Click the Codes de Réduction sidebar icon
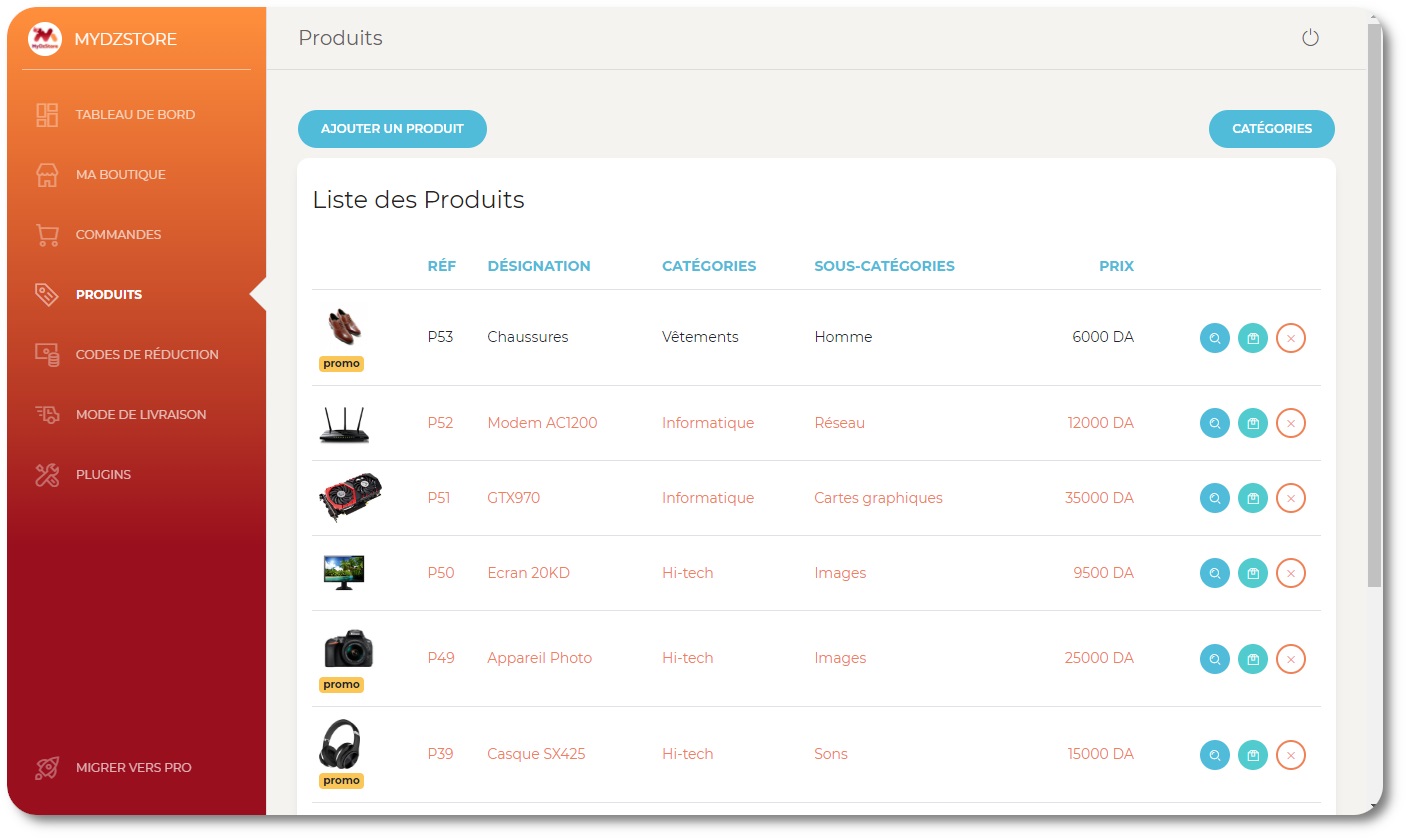Image resolution: width=1406 pixels, height=838 pixels. tap(46, 354)
